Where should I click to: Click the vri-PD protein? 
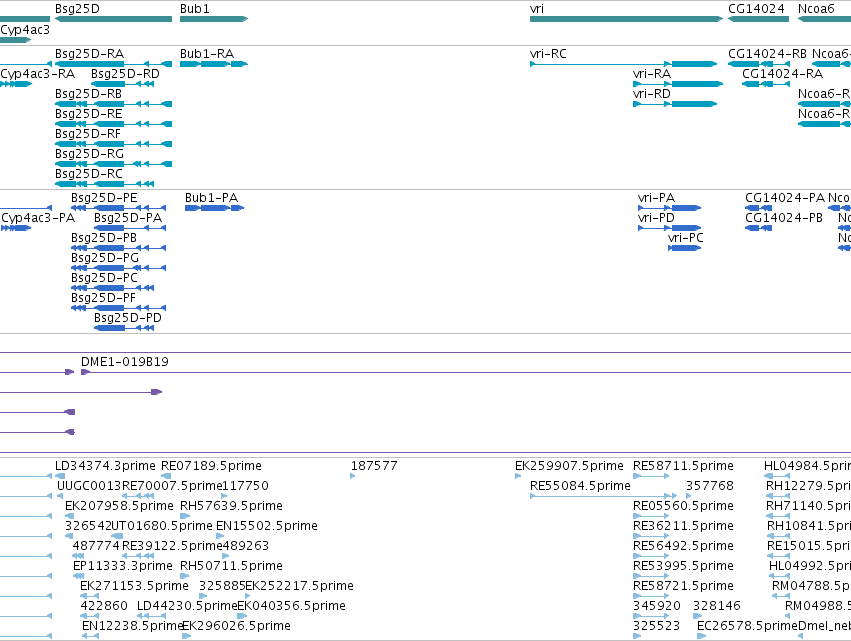(x=670, y=228)
